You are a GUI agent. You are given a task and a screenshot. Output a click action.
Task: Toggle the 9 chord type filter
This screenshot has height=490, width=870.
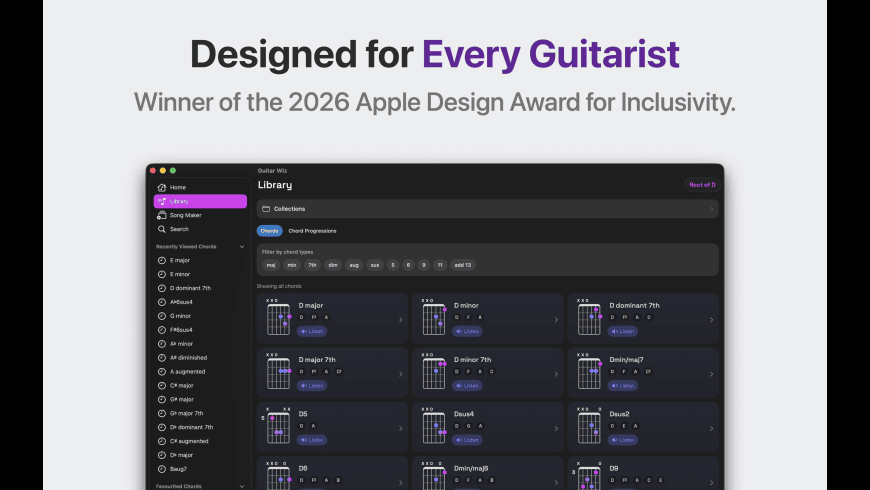(423, 265)
